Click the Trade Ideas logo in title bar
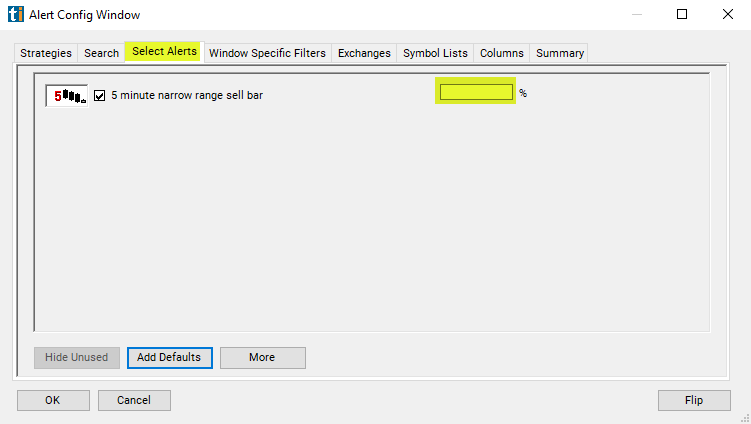751x424 pixels. [15, 14]
